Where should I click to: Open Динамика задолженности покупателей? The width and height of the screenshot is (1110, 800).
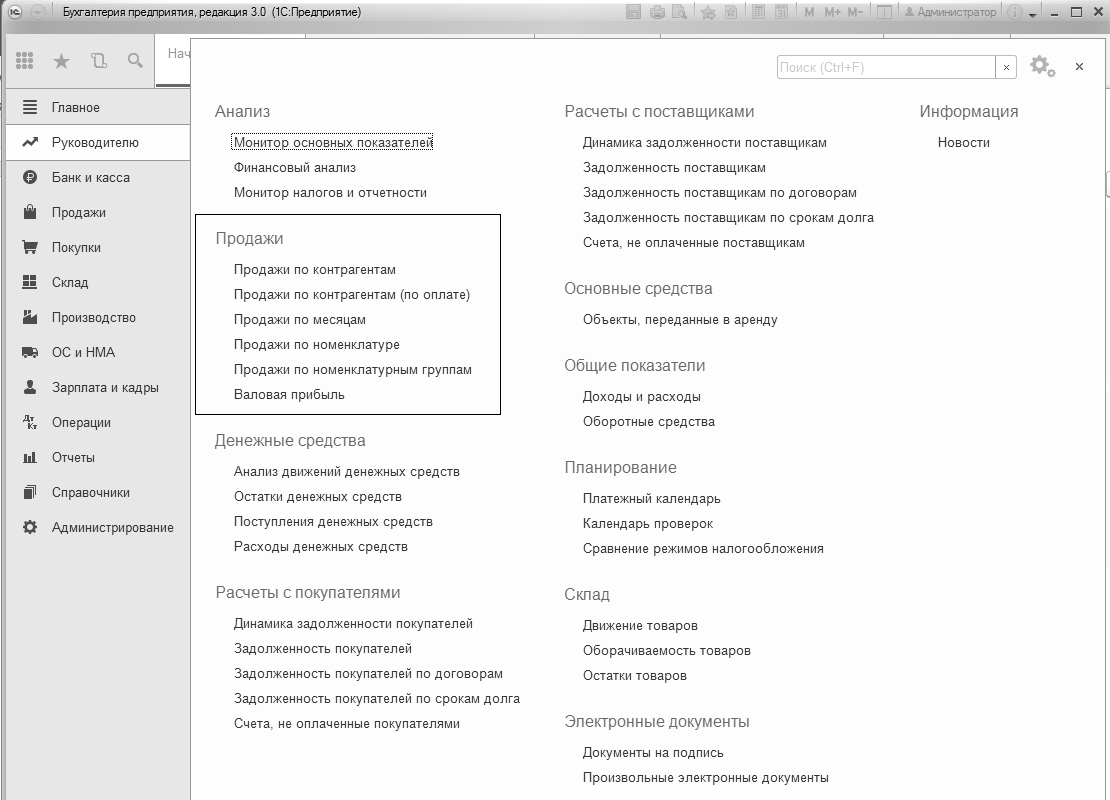353,624
